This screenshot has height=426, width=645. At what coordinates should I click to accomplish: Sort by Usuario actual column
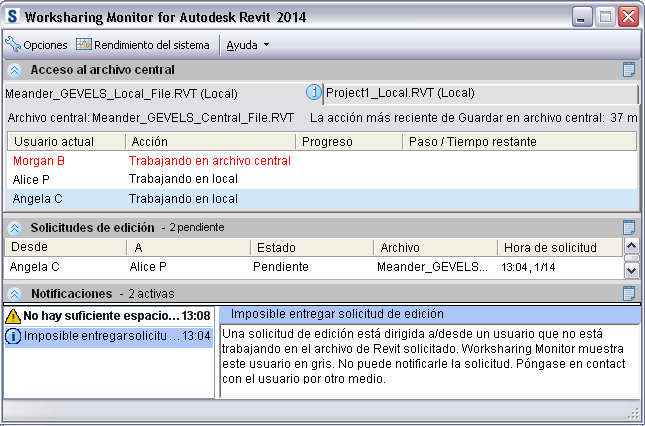click(66, 142)
